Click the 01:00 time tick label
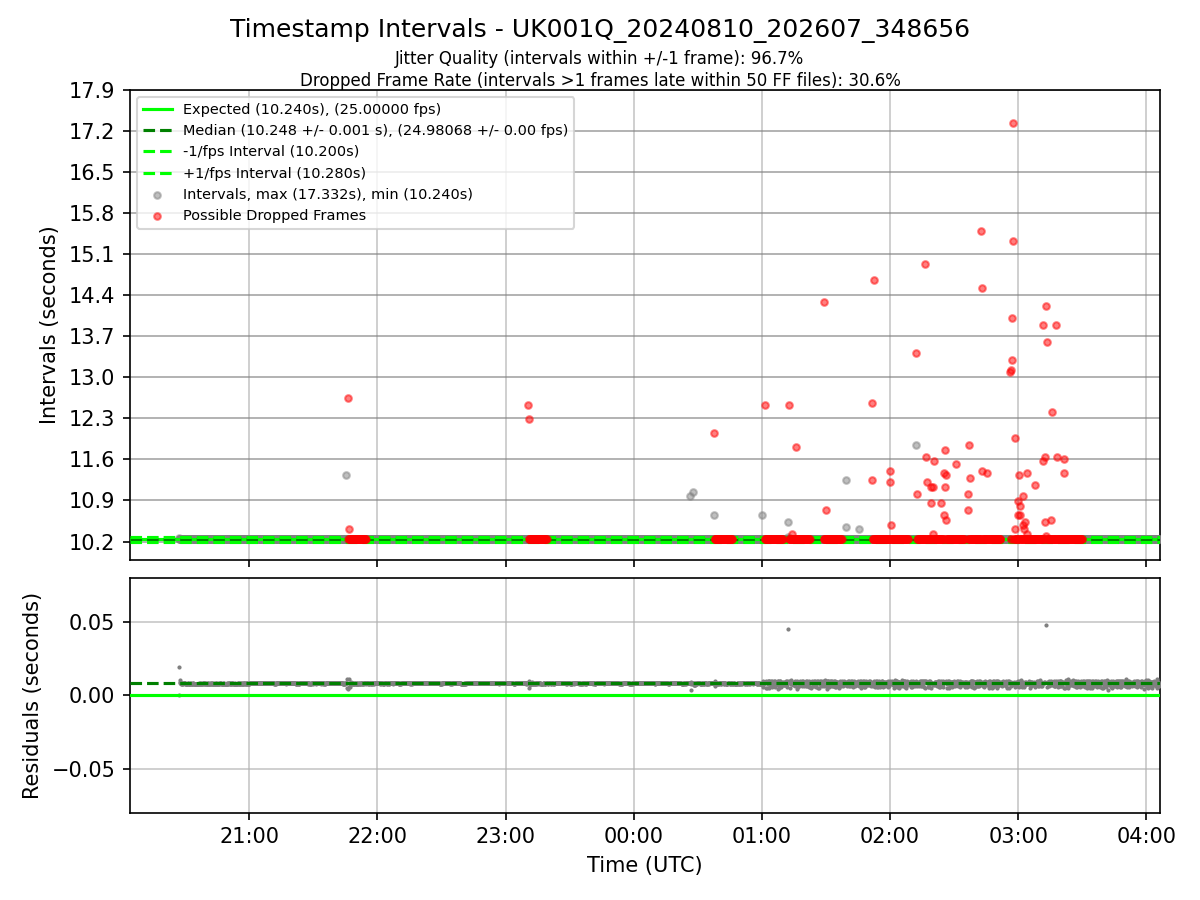The width and height of the screenshot is (1200, 900). pos(761,836)
